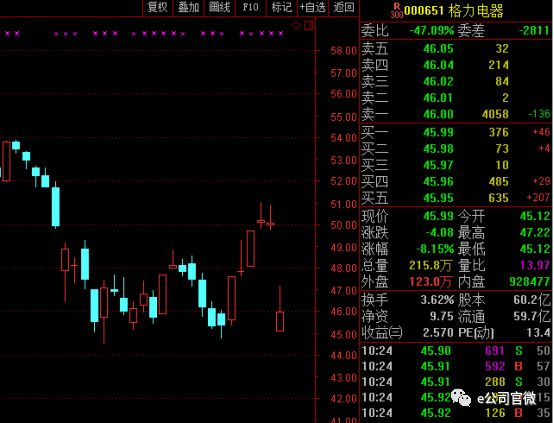This screenshot has height=423, width=554.
Task: Click the 58.00 label on price axis
Action: pyautogui.click(x=343, y=51)
